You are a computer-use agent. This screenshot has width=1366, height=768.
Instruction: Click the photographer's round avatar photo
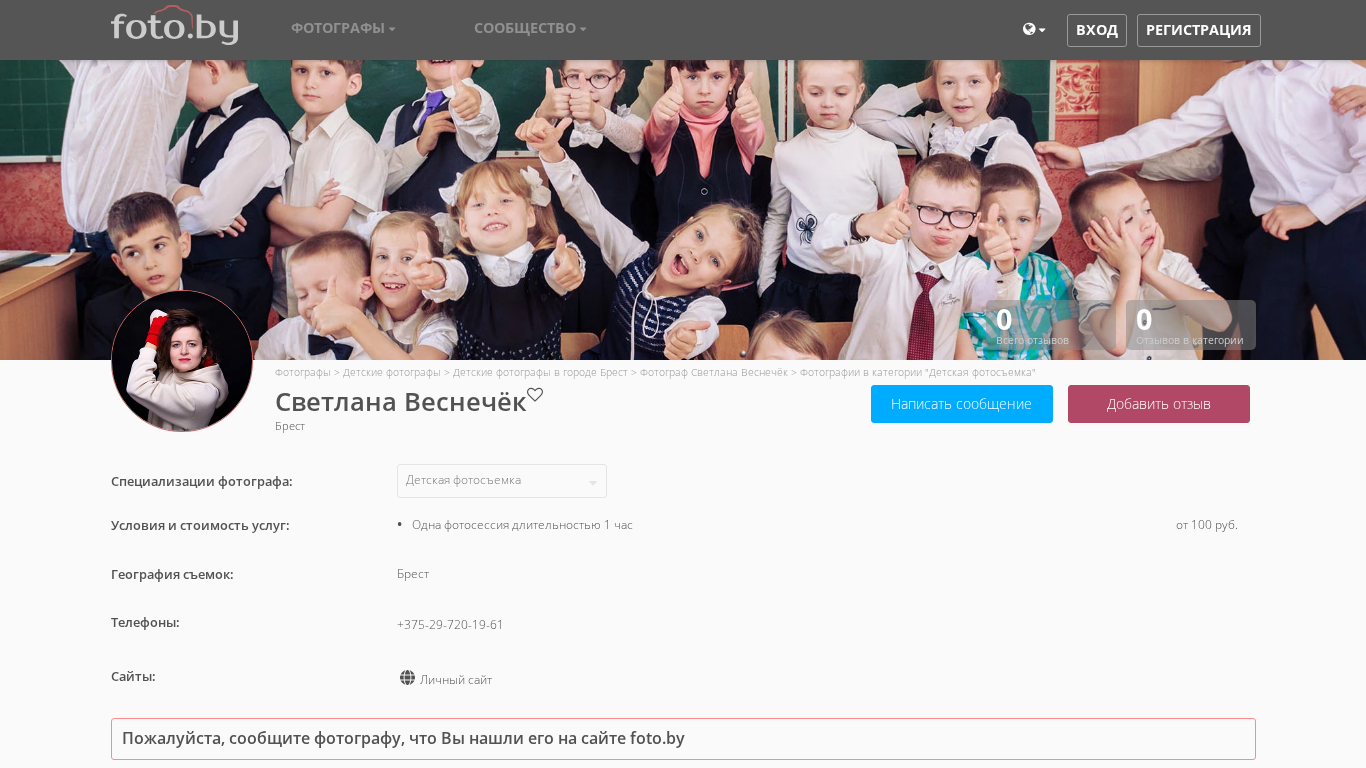coord(182,361)
